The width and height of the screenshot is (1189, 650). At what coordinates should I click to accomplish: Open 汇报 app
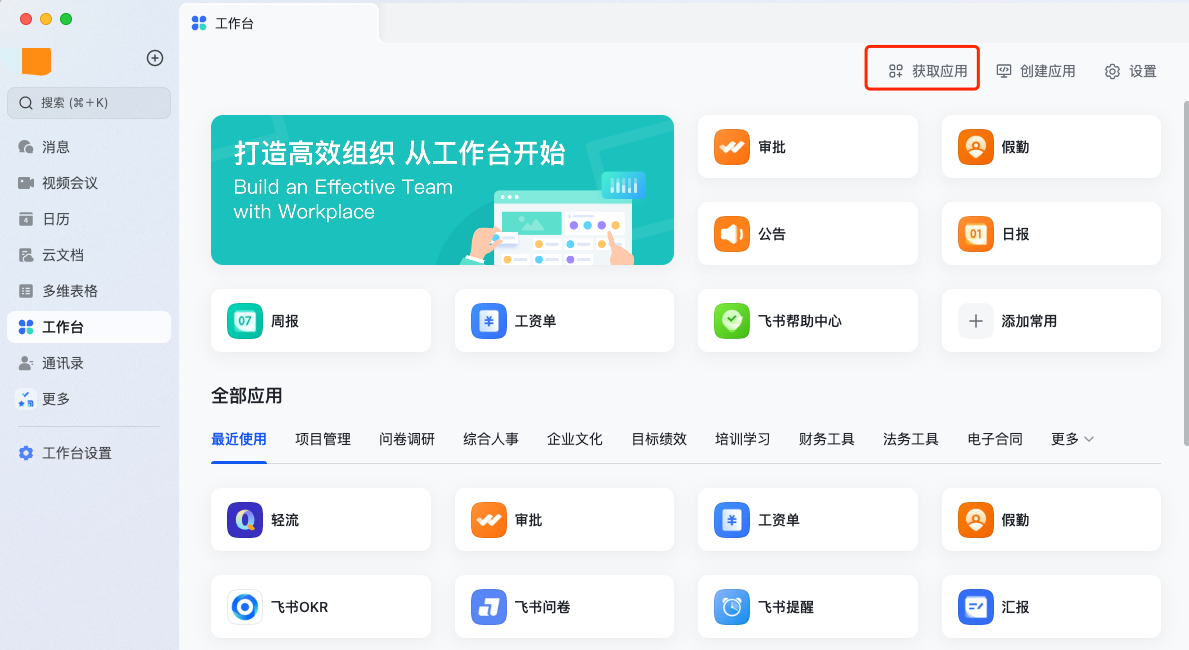(x=1051, y=607)
